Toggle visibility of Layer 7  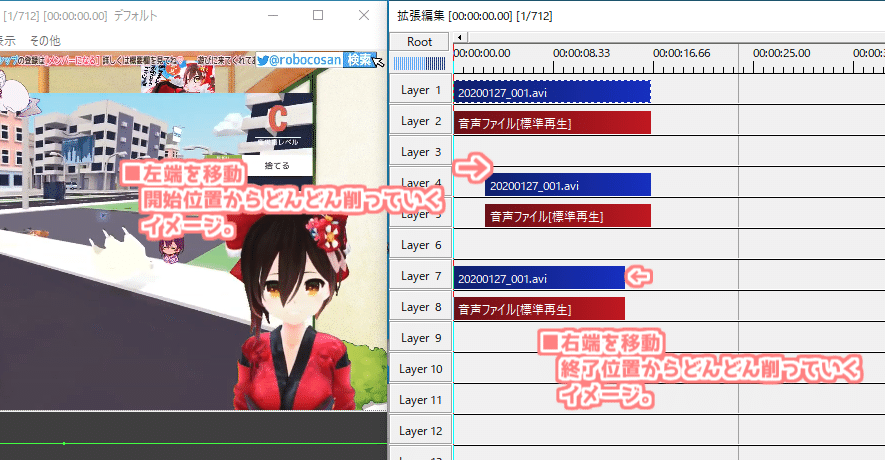tap(420, 276)
